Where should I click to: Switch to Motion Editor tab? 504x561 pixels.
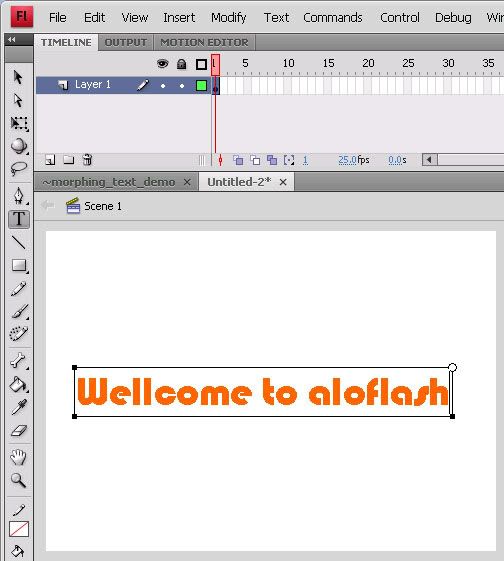coord(204,43)
